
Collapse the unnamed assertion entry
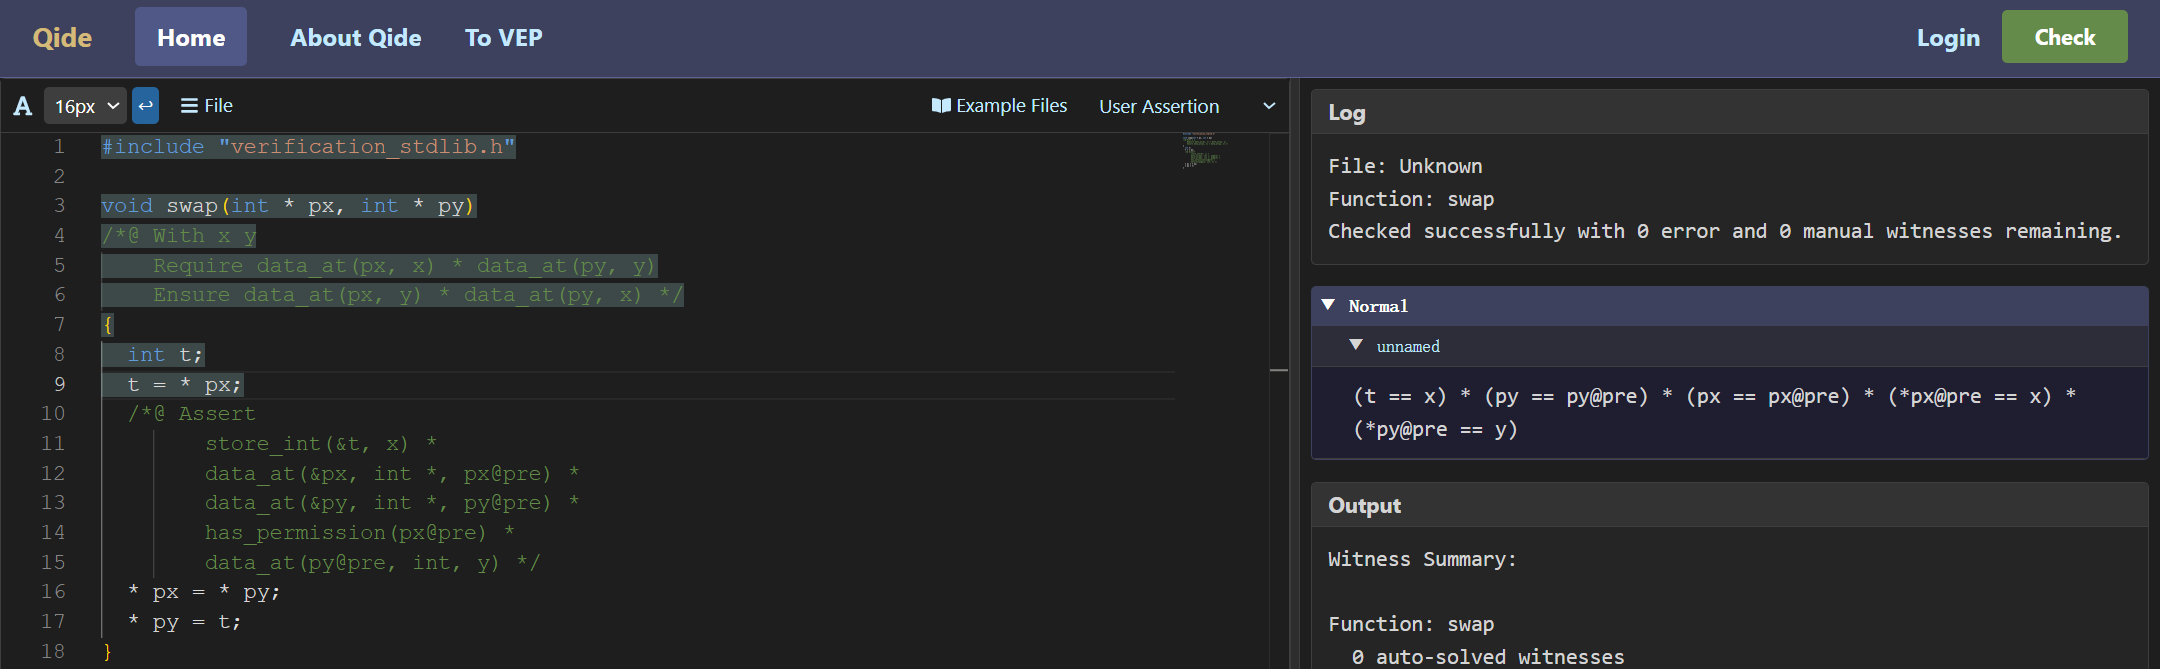click(1356, 345)
